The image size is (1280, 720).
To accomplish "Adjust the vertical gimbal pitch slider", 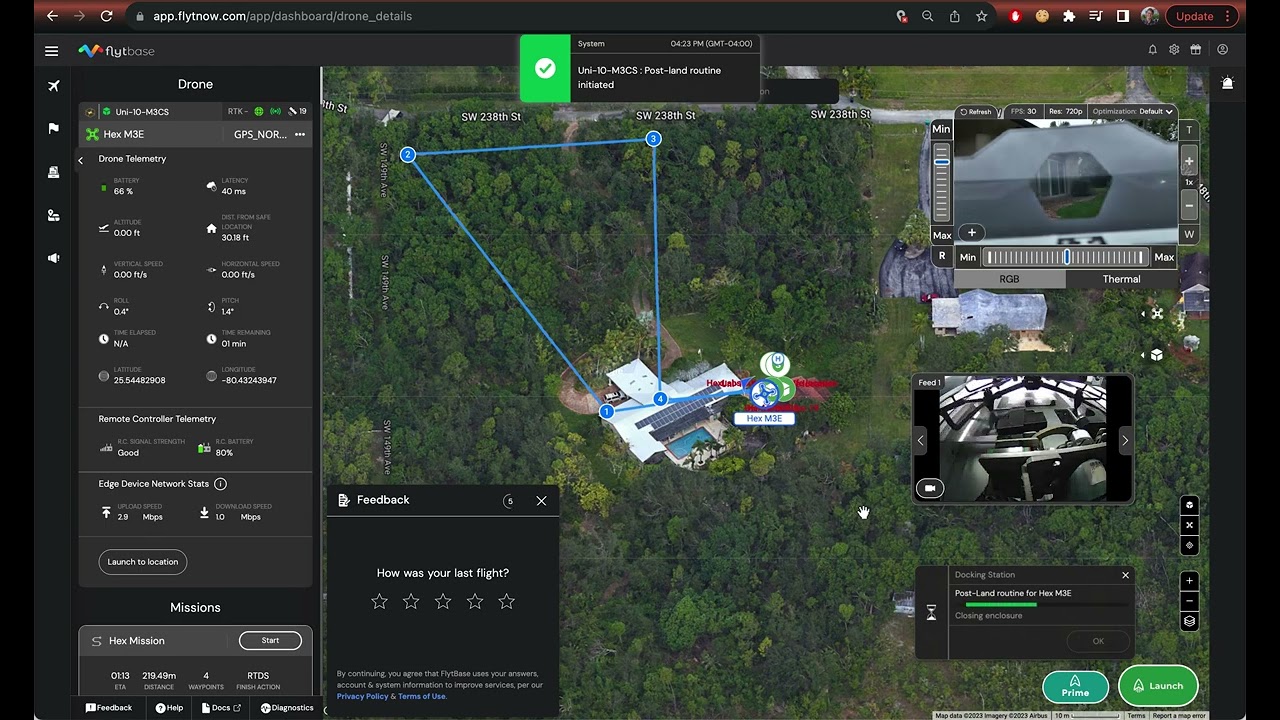I will 941,181.
